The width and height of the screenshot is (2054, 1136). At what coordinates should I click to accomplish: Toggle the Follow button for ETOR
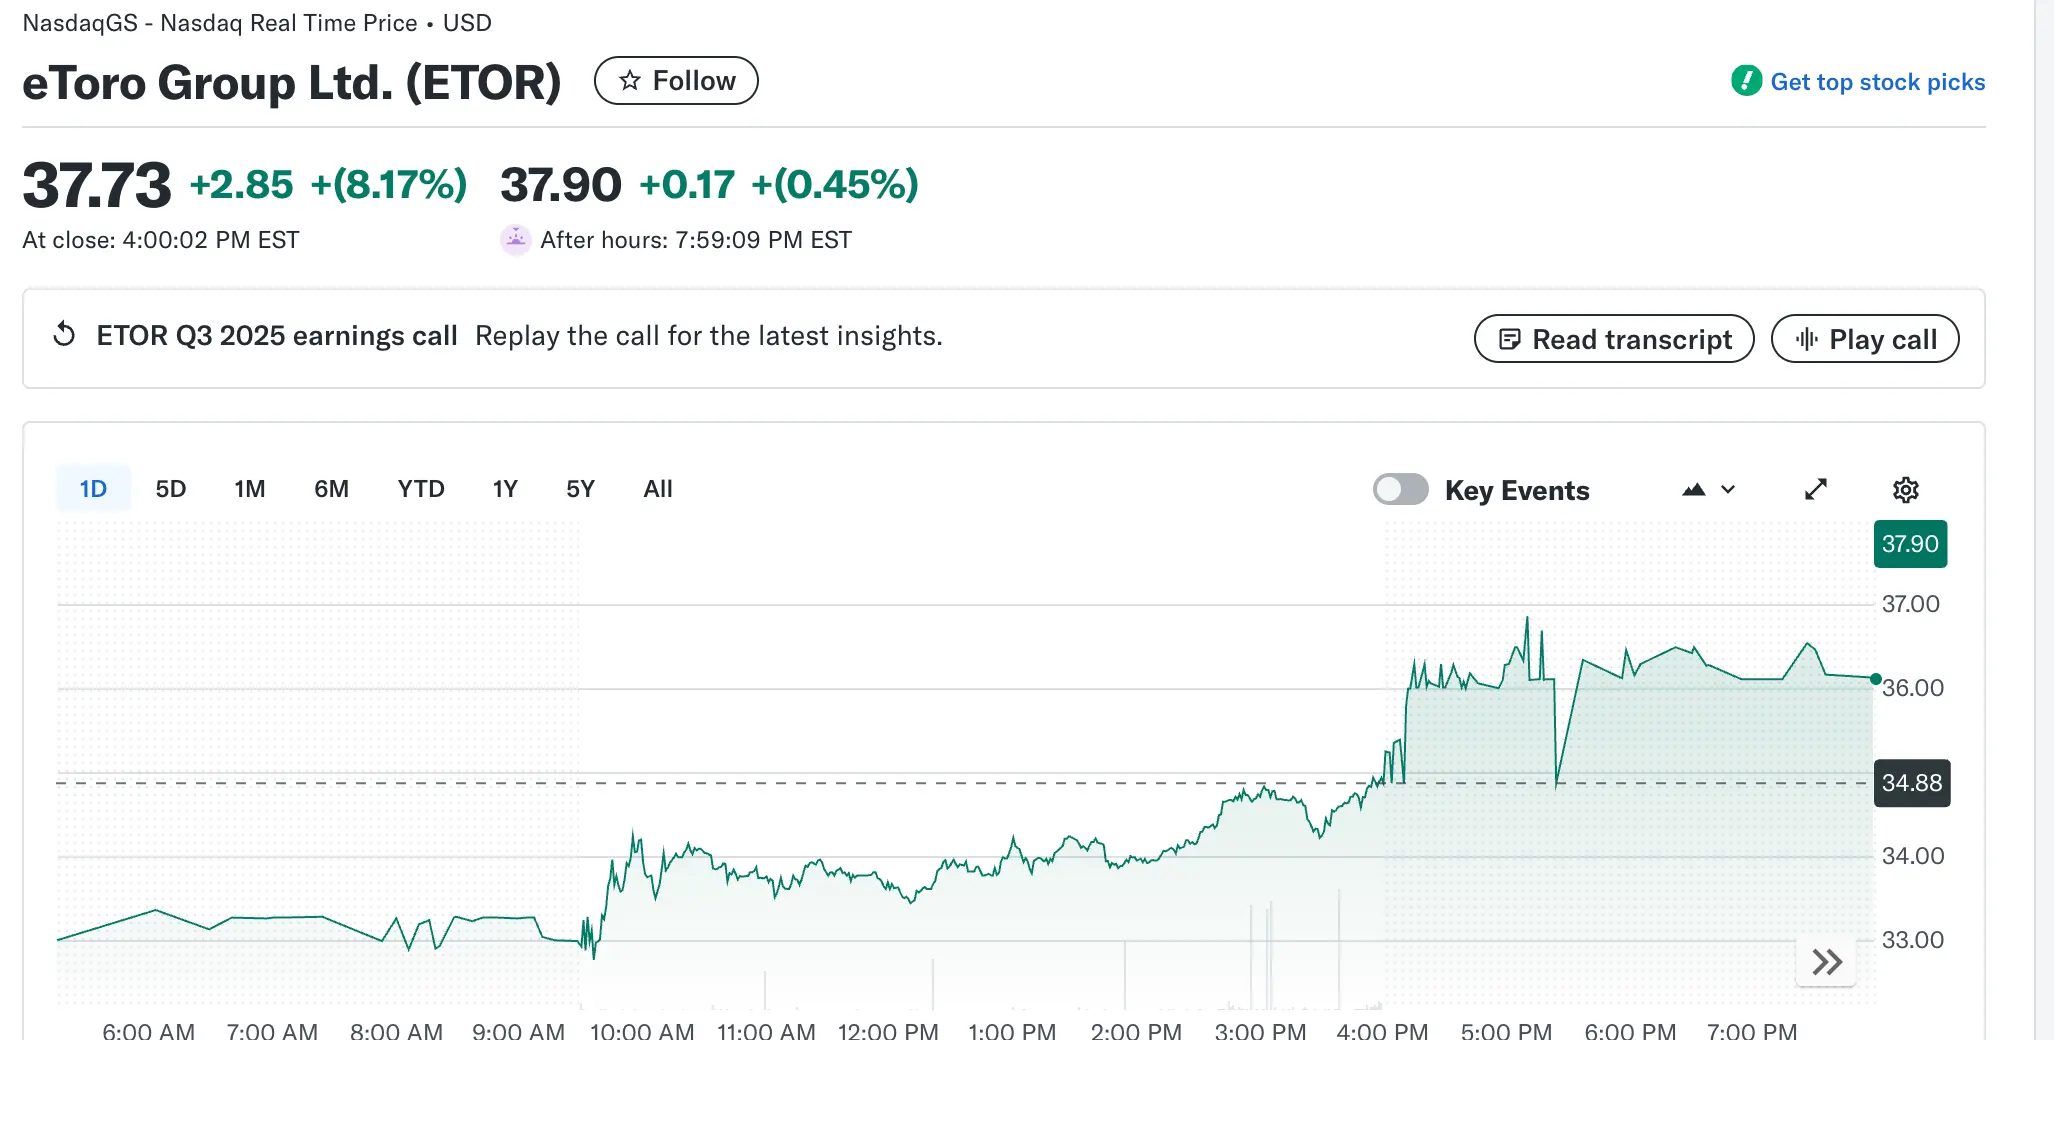676,81
